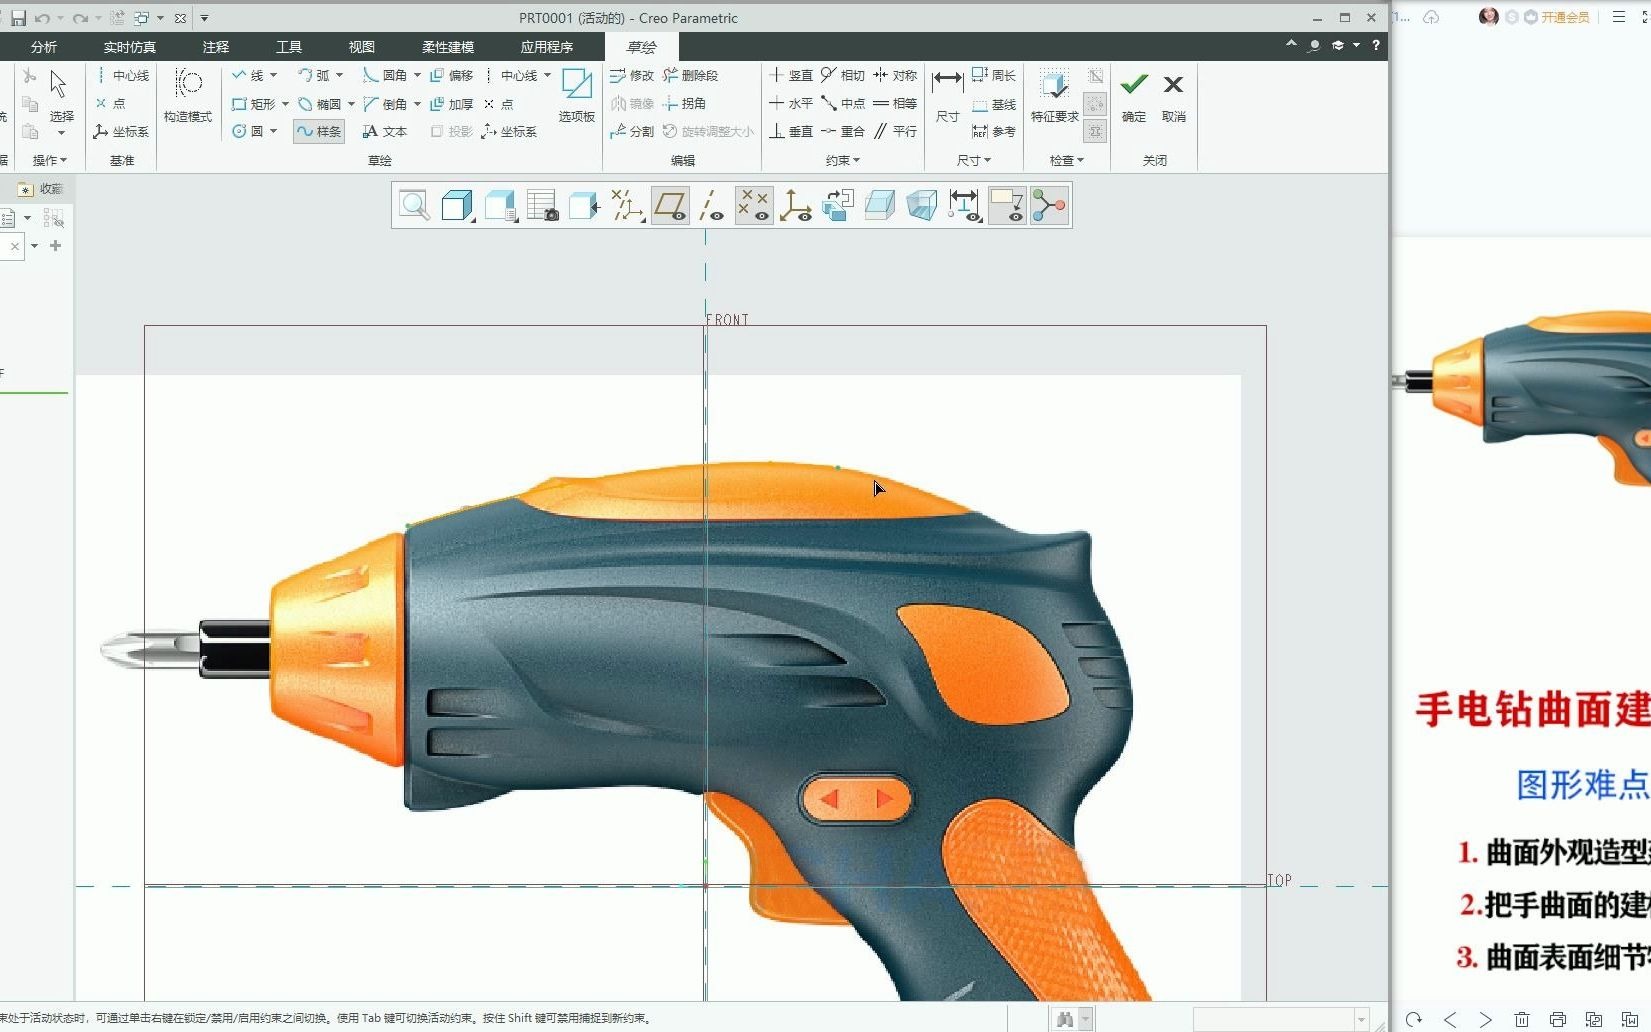1651x1032 pixels.
Task: Select the Arc (弧) sketch tool
Action: (314, 75)
